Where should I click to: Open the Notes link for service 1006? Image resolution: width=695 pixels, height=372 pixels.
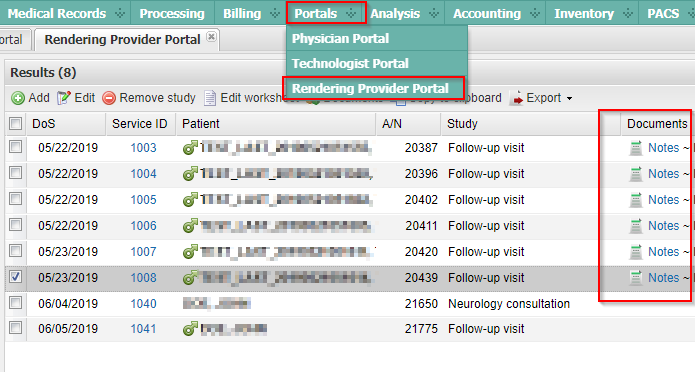point(664,226)
